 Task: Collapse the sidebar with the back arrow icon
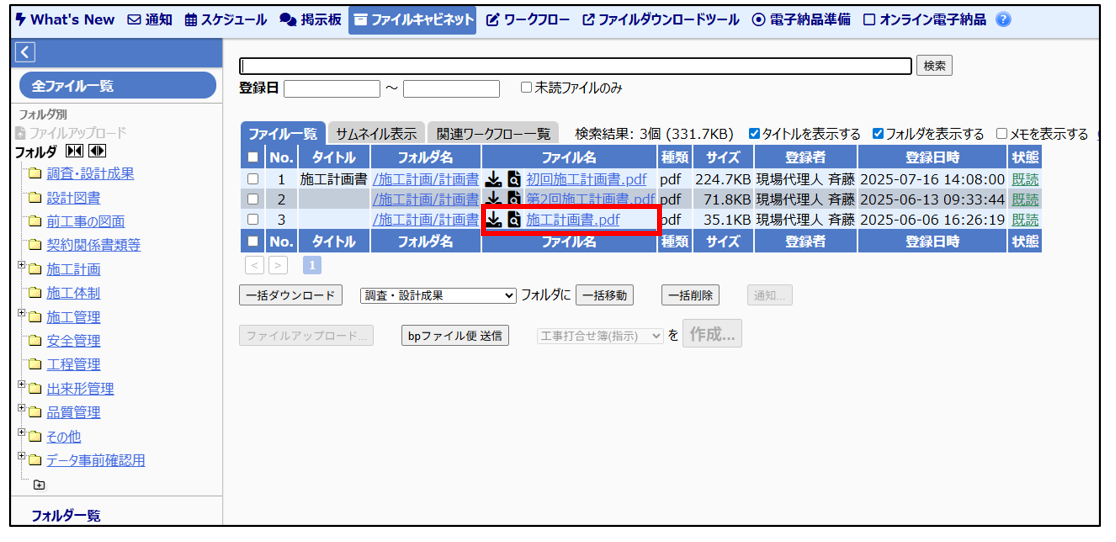26,53
